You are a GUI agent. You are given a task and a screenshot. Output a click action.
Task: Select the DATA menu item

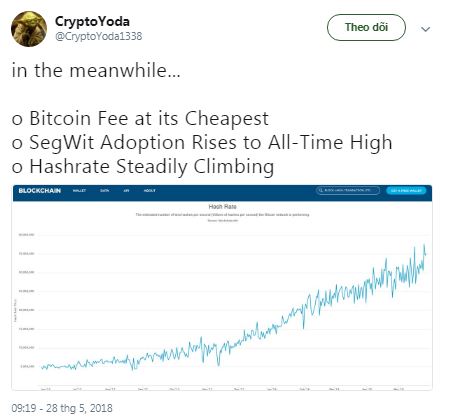[105, 191]
